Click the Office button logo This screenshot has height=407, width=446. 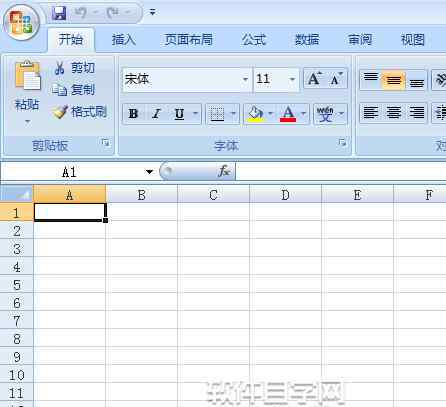tap(22, 23)
